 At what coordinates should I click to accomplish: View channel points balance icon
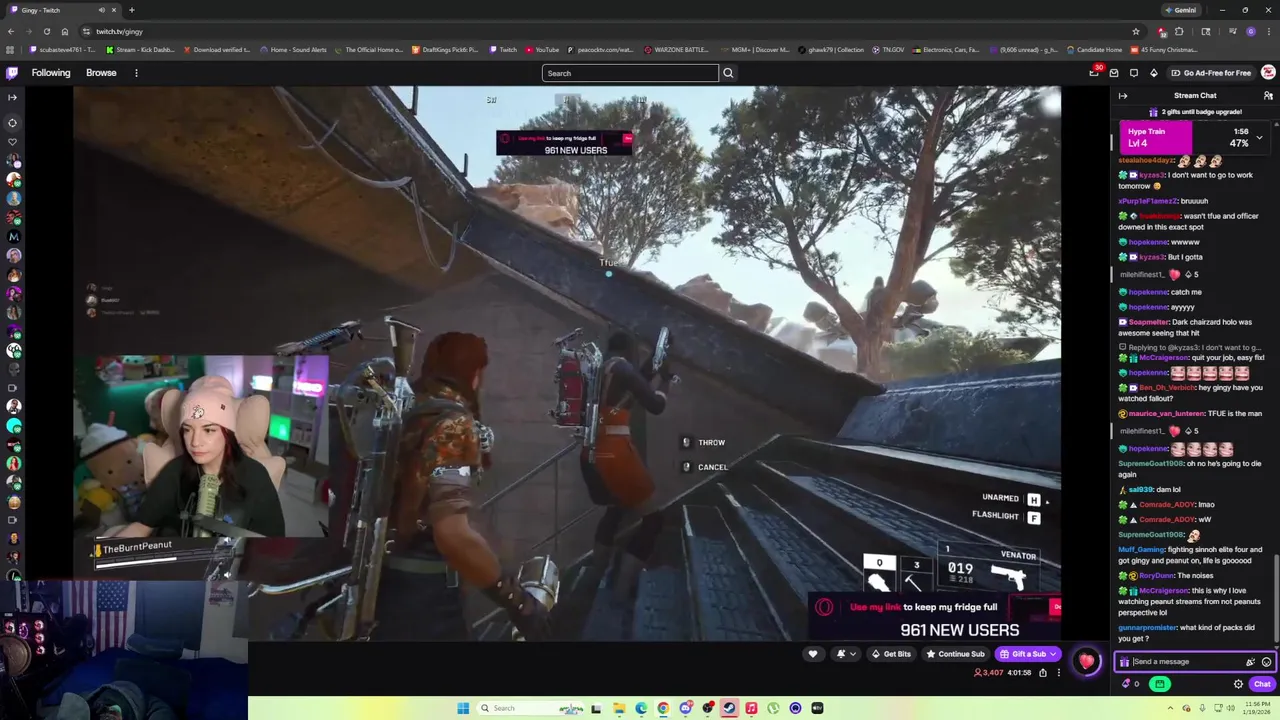(x=1127, y=684)
